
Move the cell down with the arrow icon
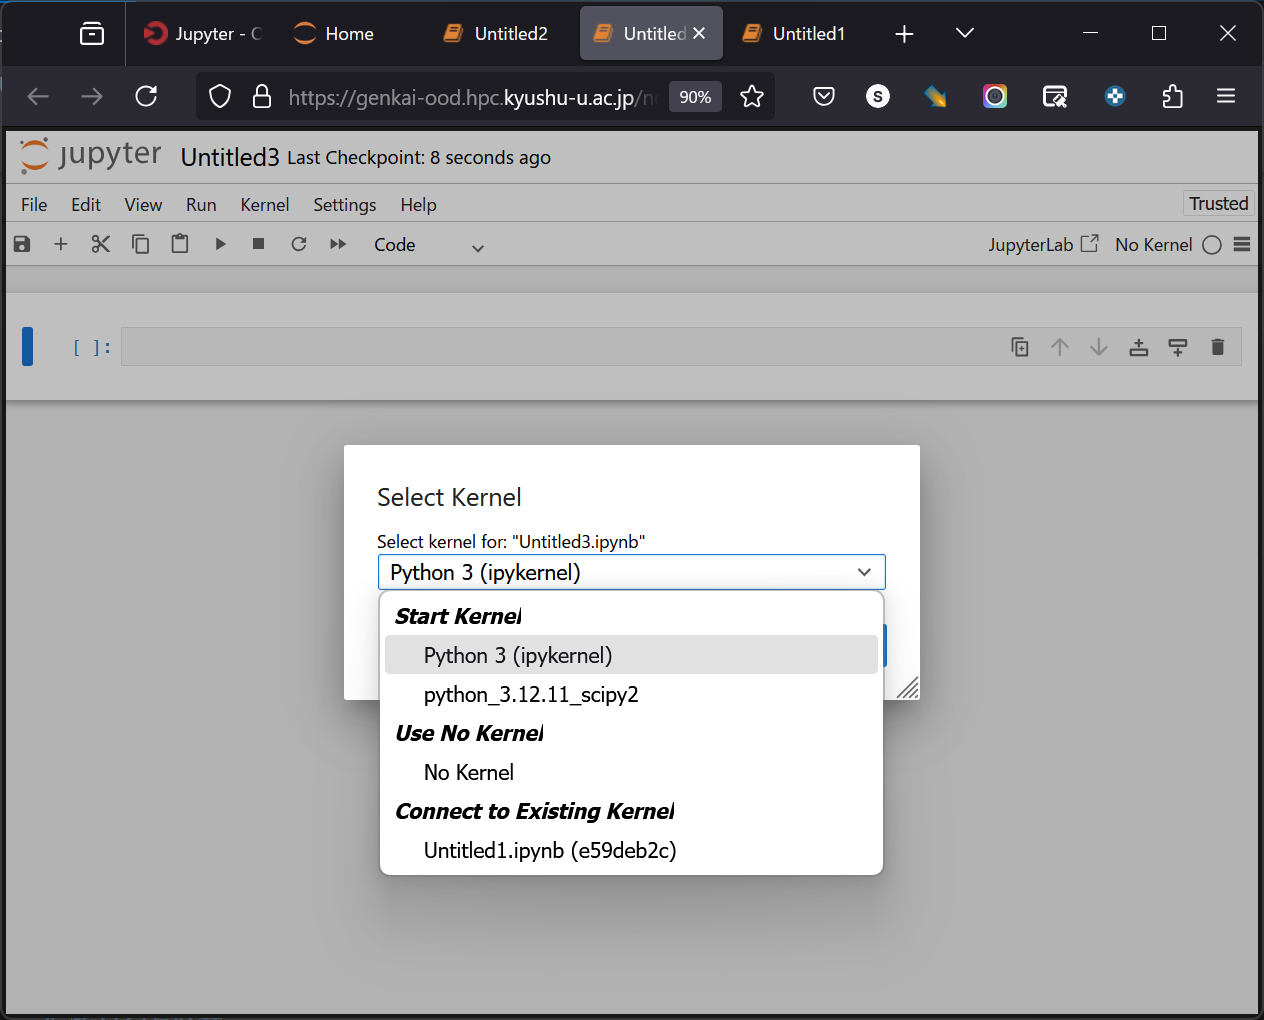point(1099,347)
